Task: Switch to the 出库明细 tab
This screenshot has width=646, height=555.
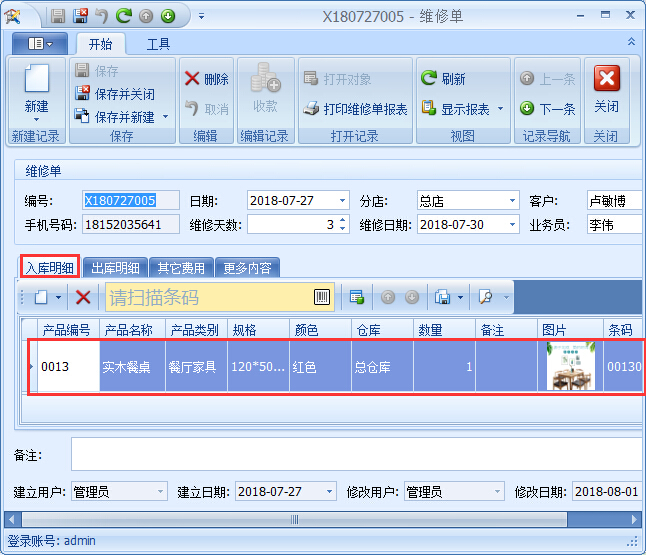Action: point(115,267)
